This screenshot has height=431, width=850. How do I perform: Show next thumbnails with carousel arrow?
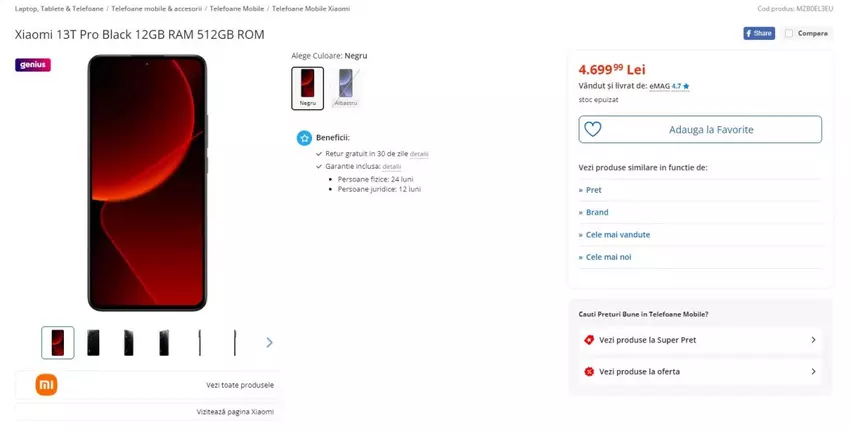pyautogui.click(x=269, y=342)
